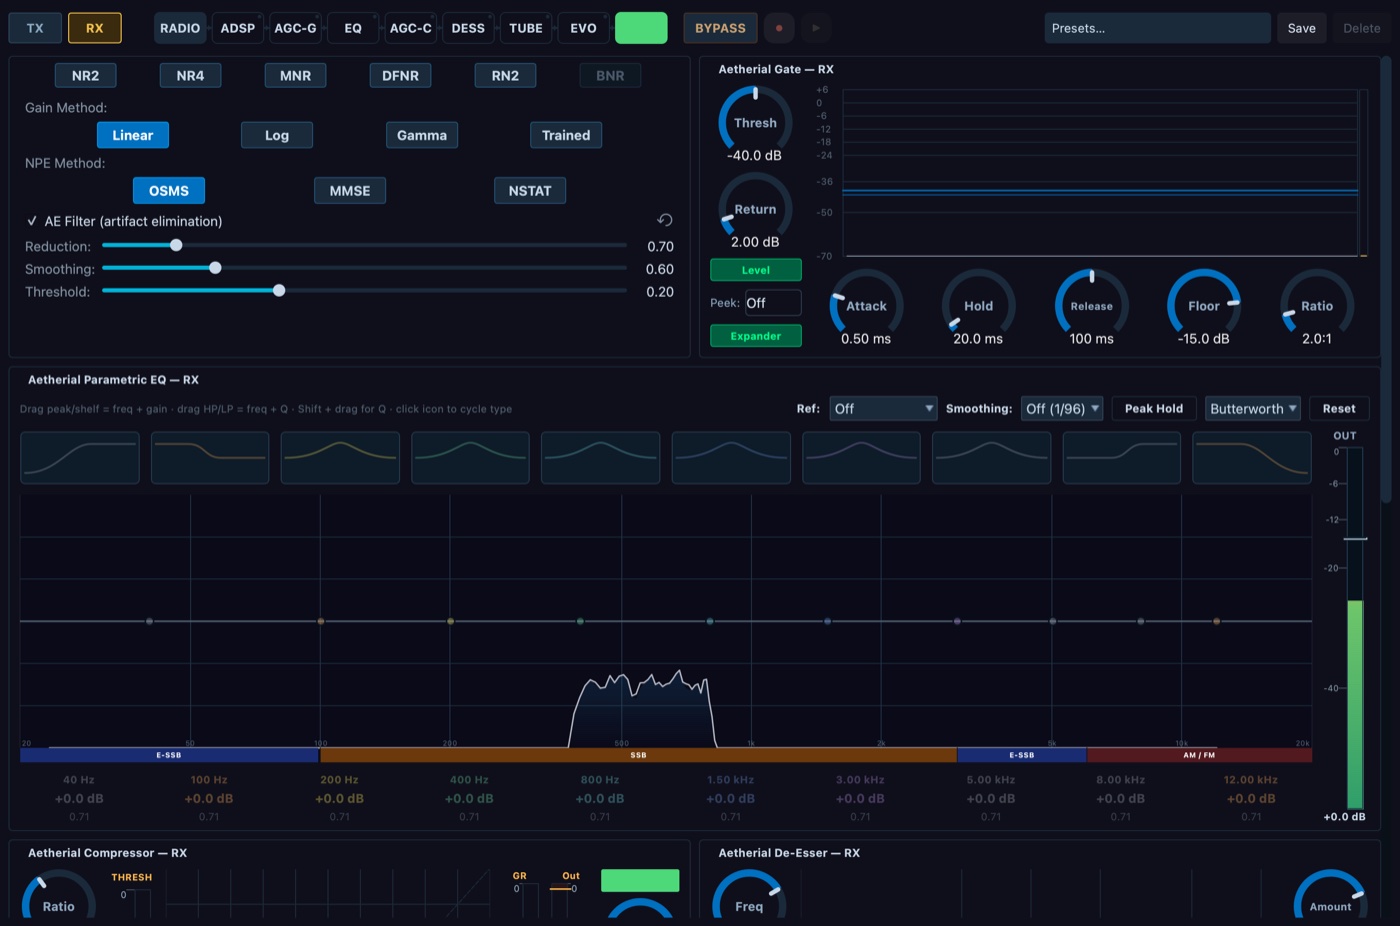Select the NR2 noise reduction button
The height and width of the screenshot is (926, 1400).
(x=85, y=75)
